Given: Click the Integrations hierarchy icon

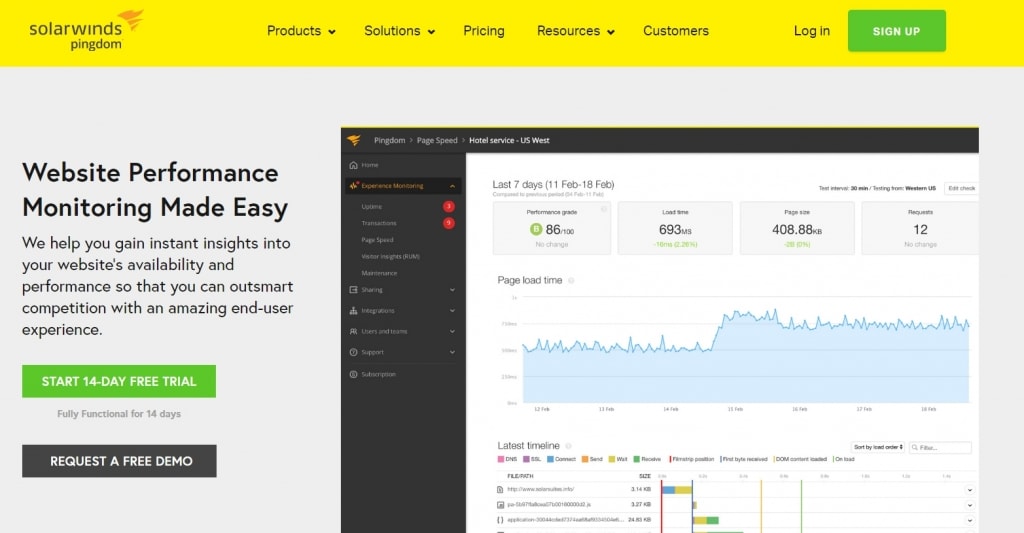Looking at the screenshot, I should pyautogui.click(x=353, y=310).
